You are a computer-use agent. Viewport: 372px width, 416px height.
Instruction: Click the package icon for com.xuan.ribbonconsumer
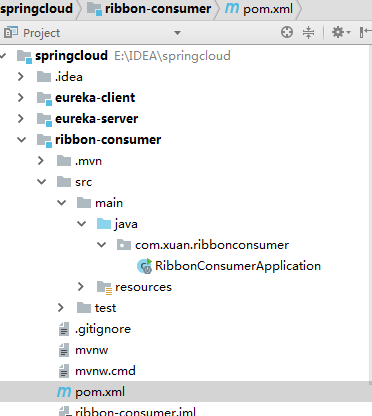click(124, 245)
